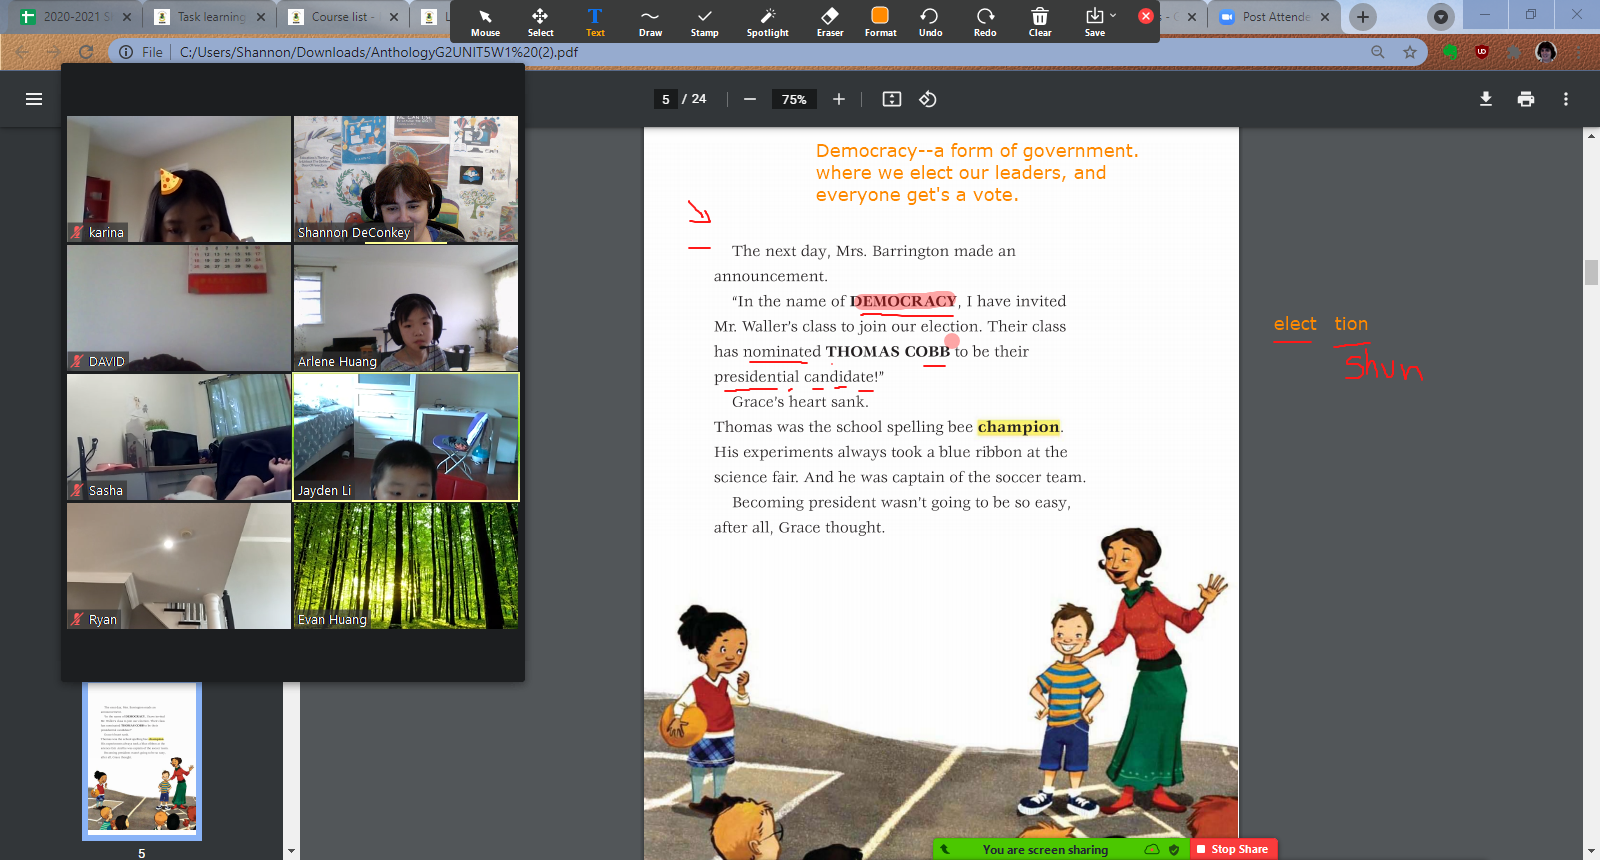Save the annotated screen

pyautogui.click(x=1095, y=22)
